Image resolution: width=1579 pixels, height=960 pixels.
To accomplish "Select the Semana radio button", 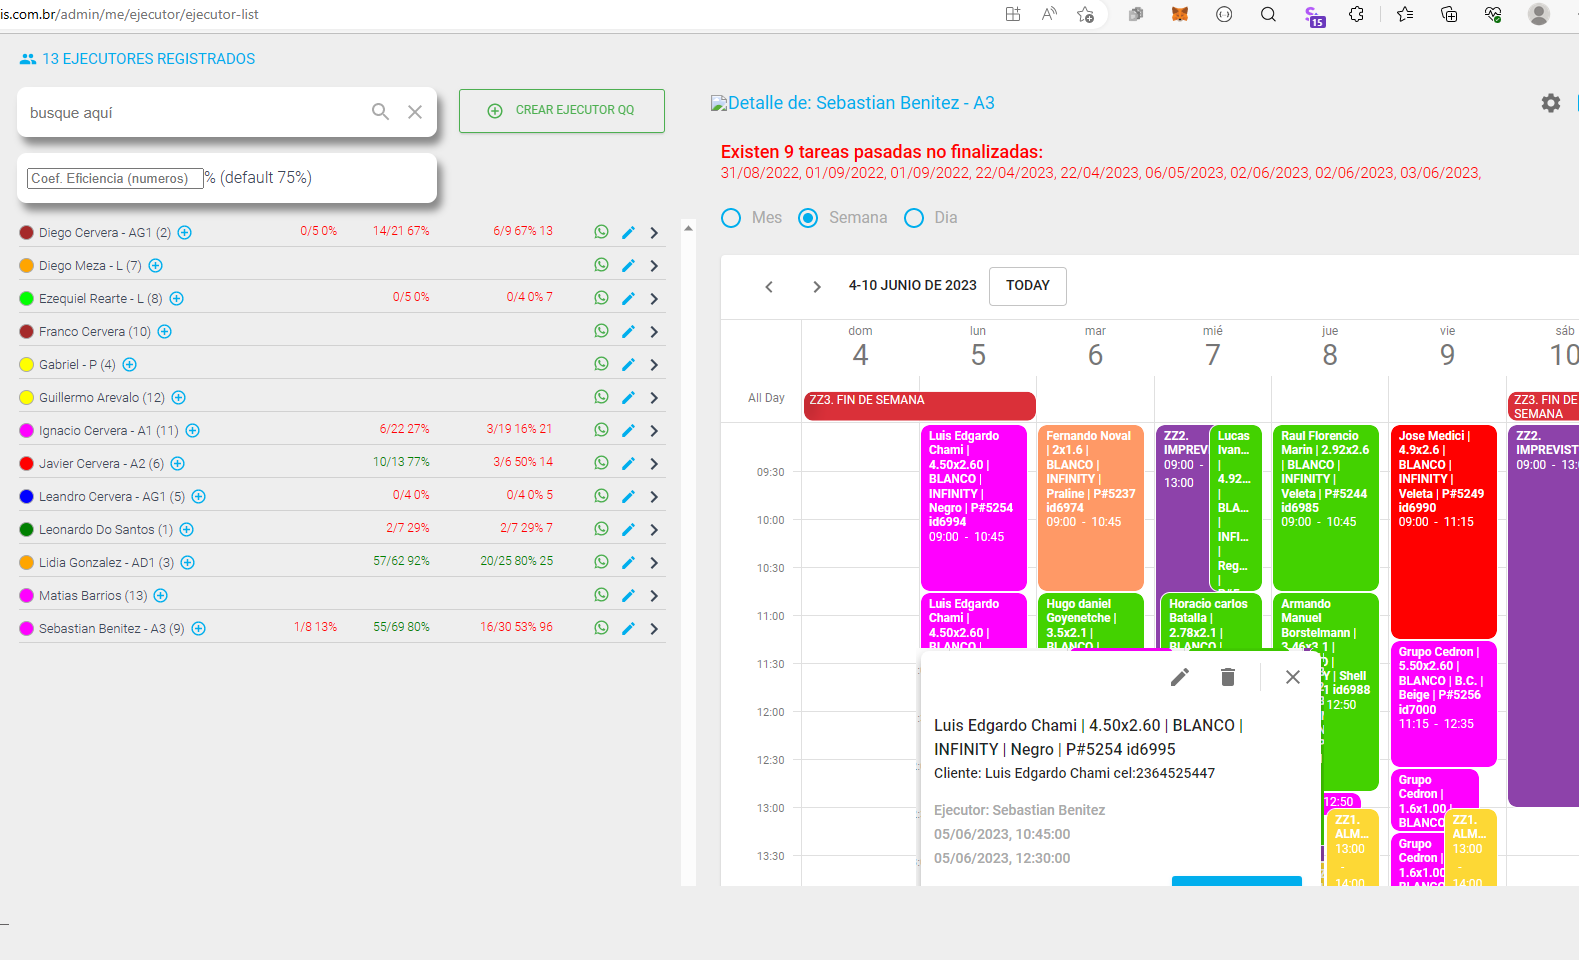I will click(808, 218).
